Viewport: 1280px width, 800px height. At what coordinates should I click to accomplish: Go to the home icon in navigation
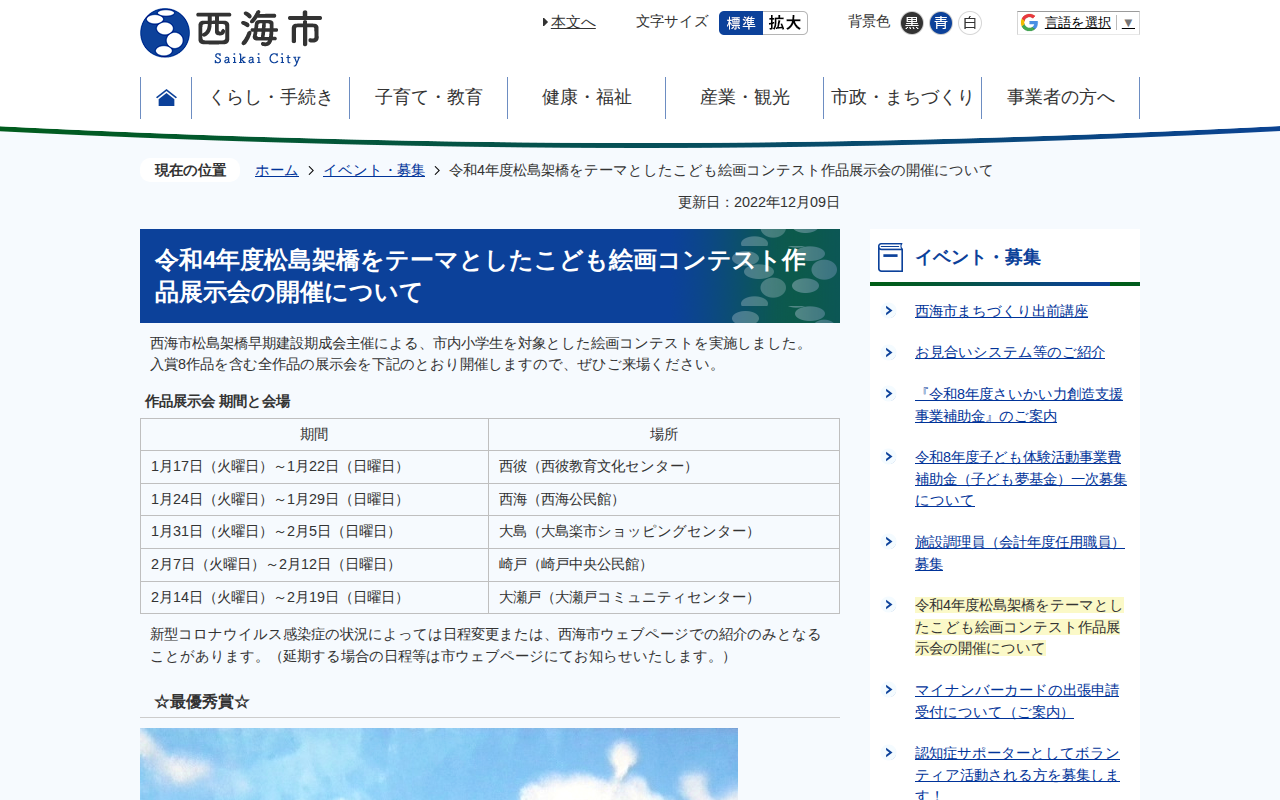[x=166, y=98]
